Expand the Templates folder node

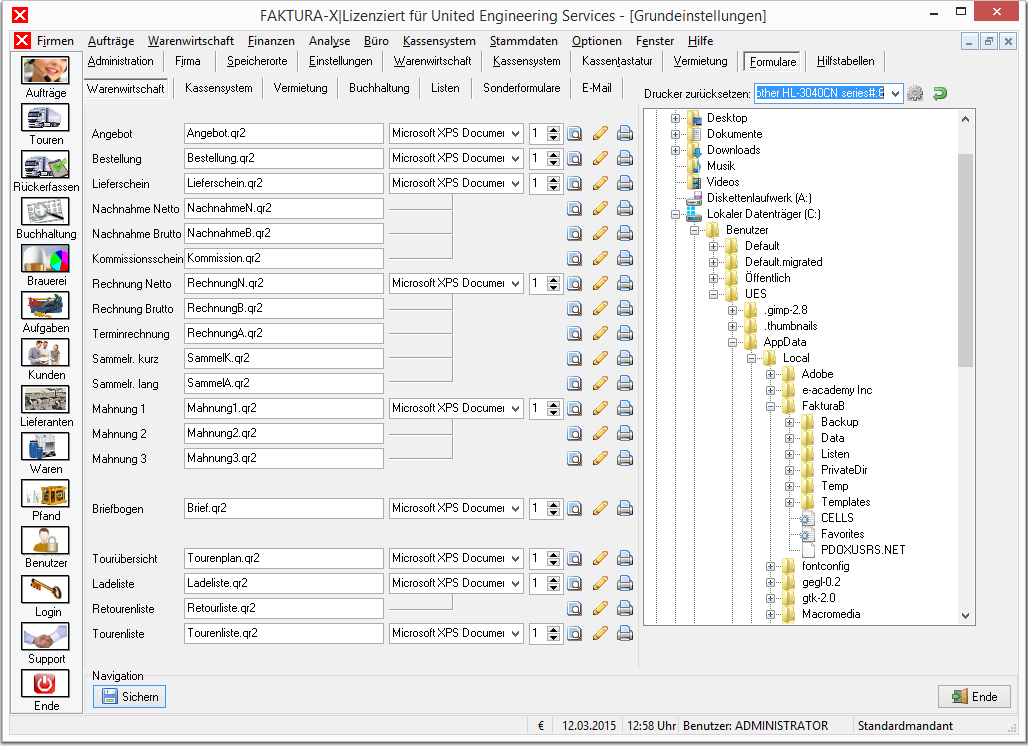pyautogui.click(x=789, y=502)
